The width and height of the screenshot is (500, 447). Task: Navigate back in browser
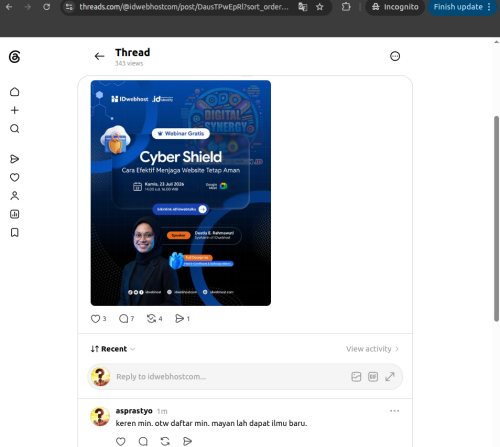[9, 7]
